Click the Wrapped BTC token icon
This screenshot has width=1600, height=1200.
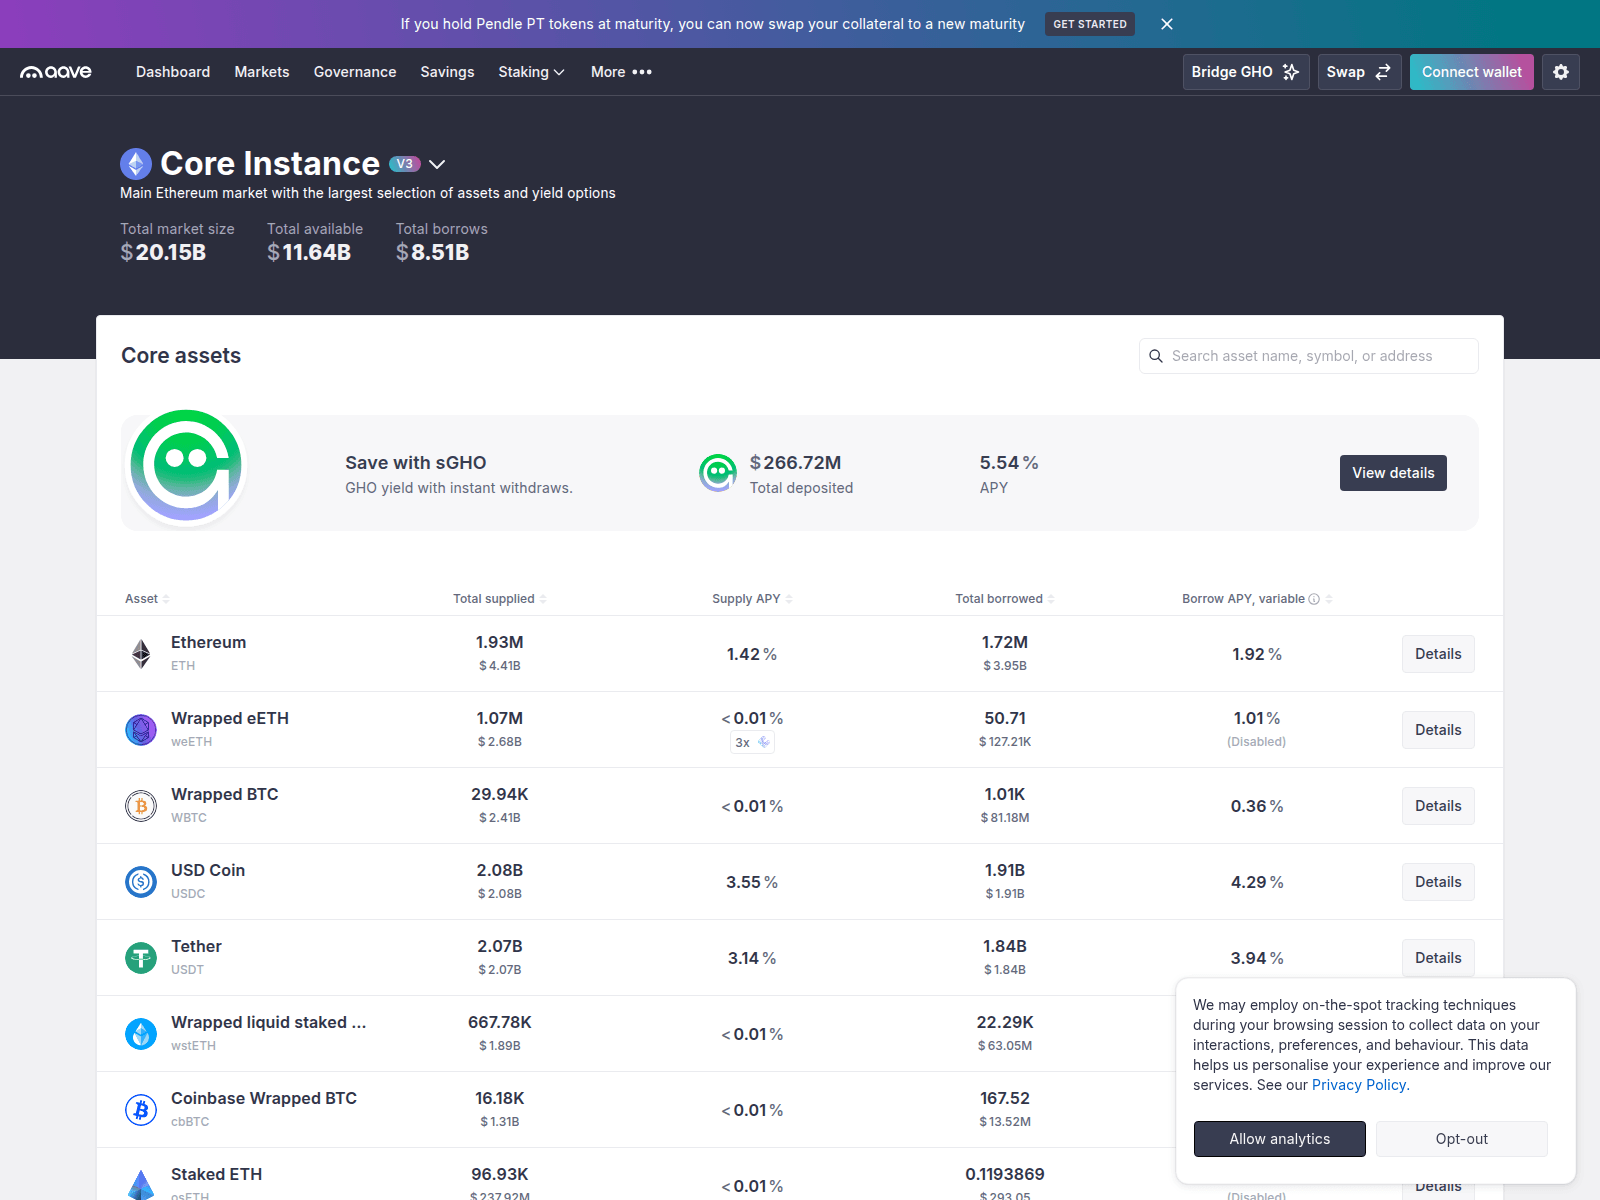point(141,806)
